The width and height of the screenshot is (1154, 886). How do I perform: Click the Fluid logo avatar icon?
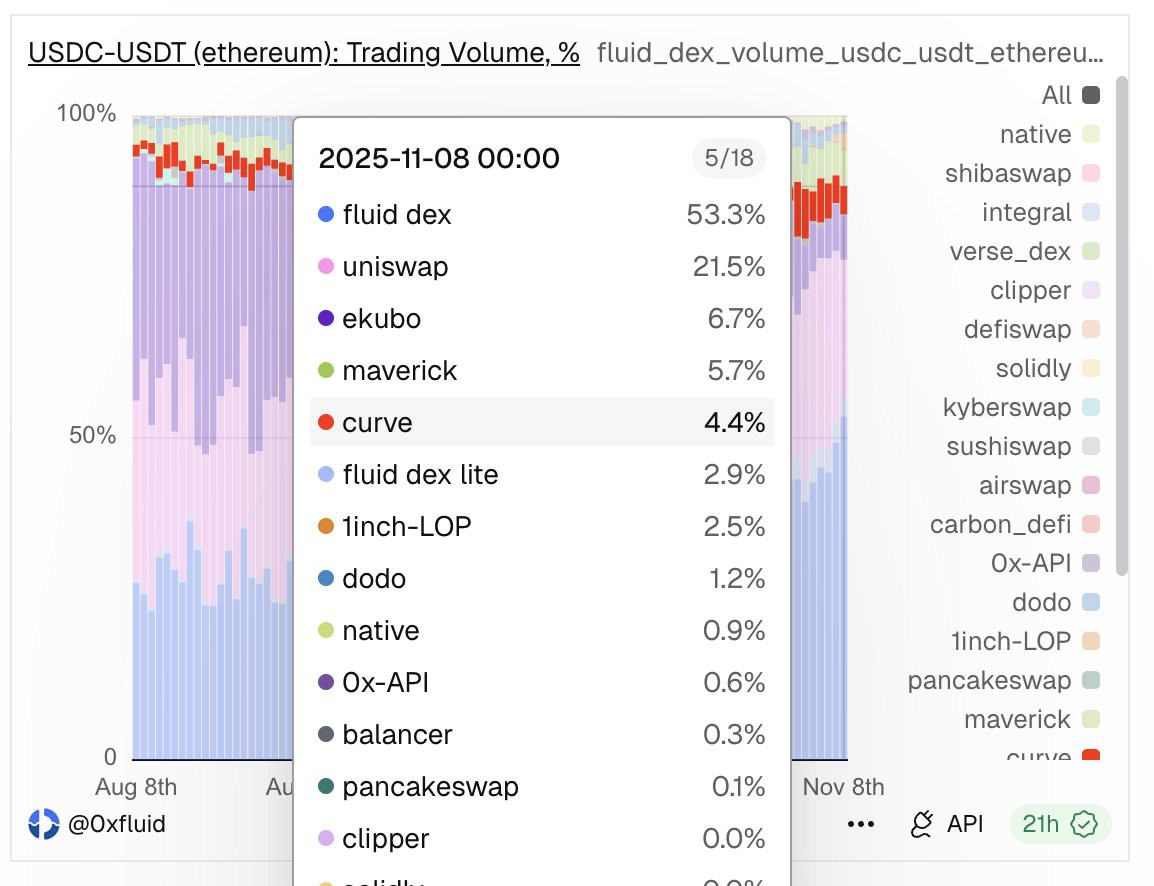point(43,824)
